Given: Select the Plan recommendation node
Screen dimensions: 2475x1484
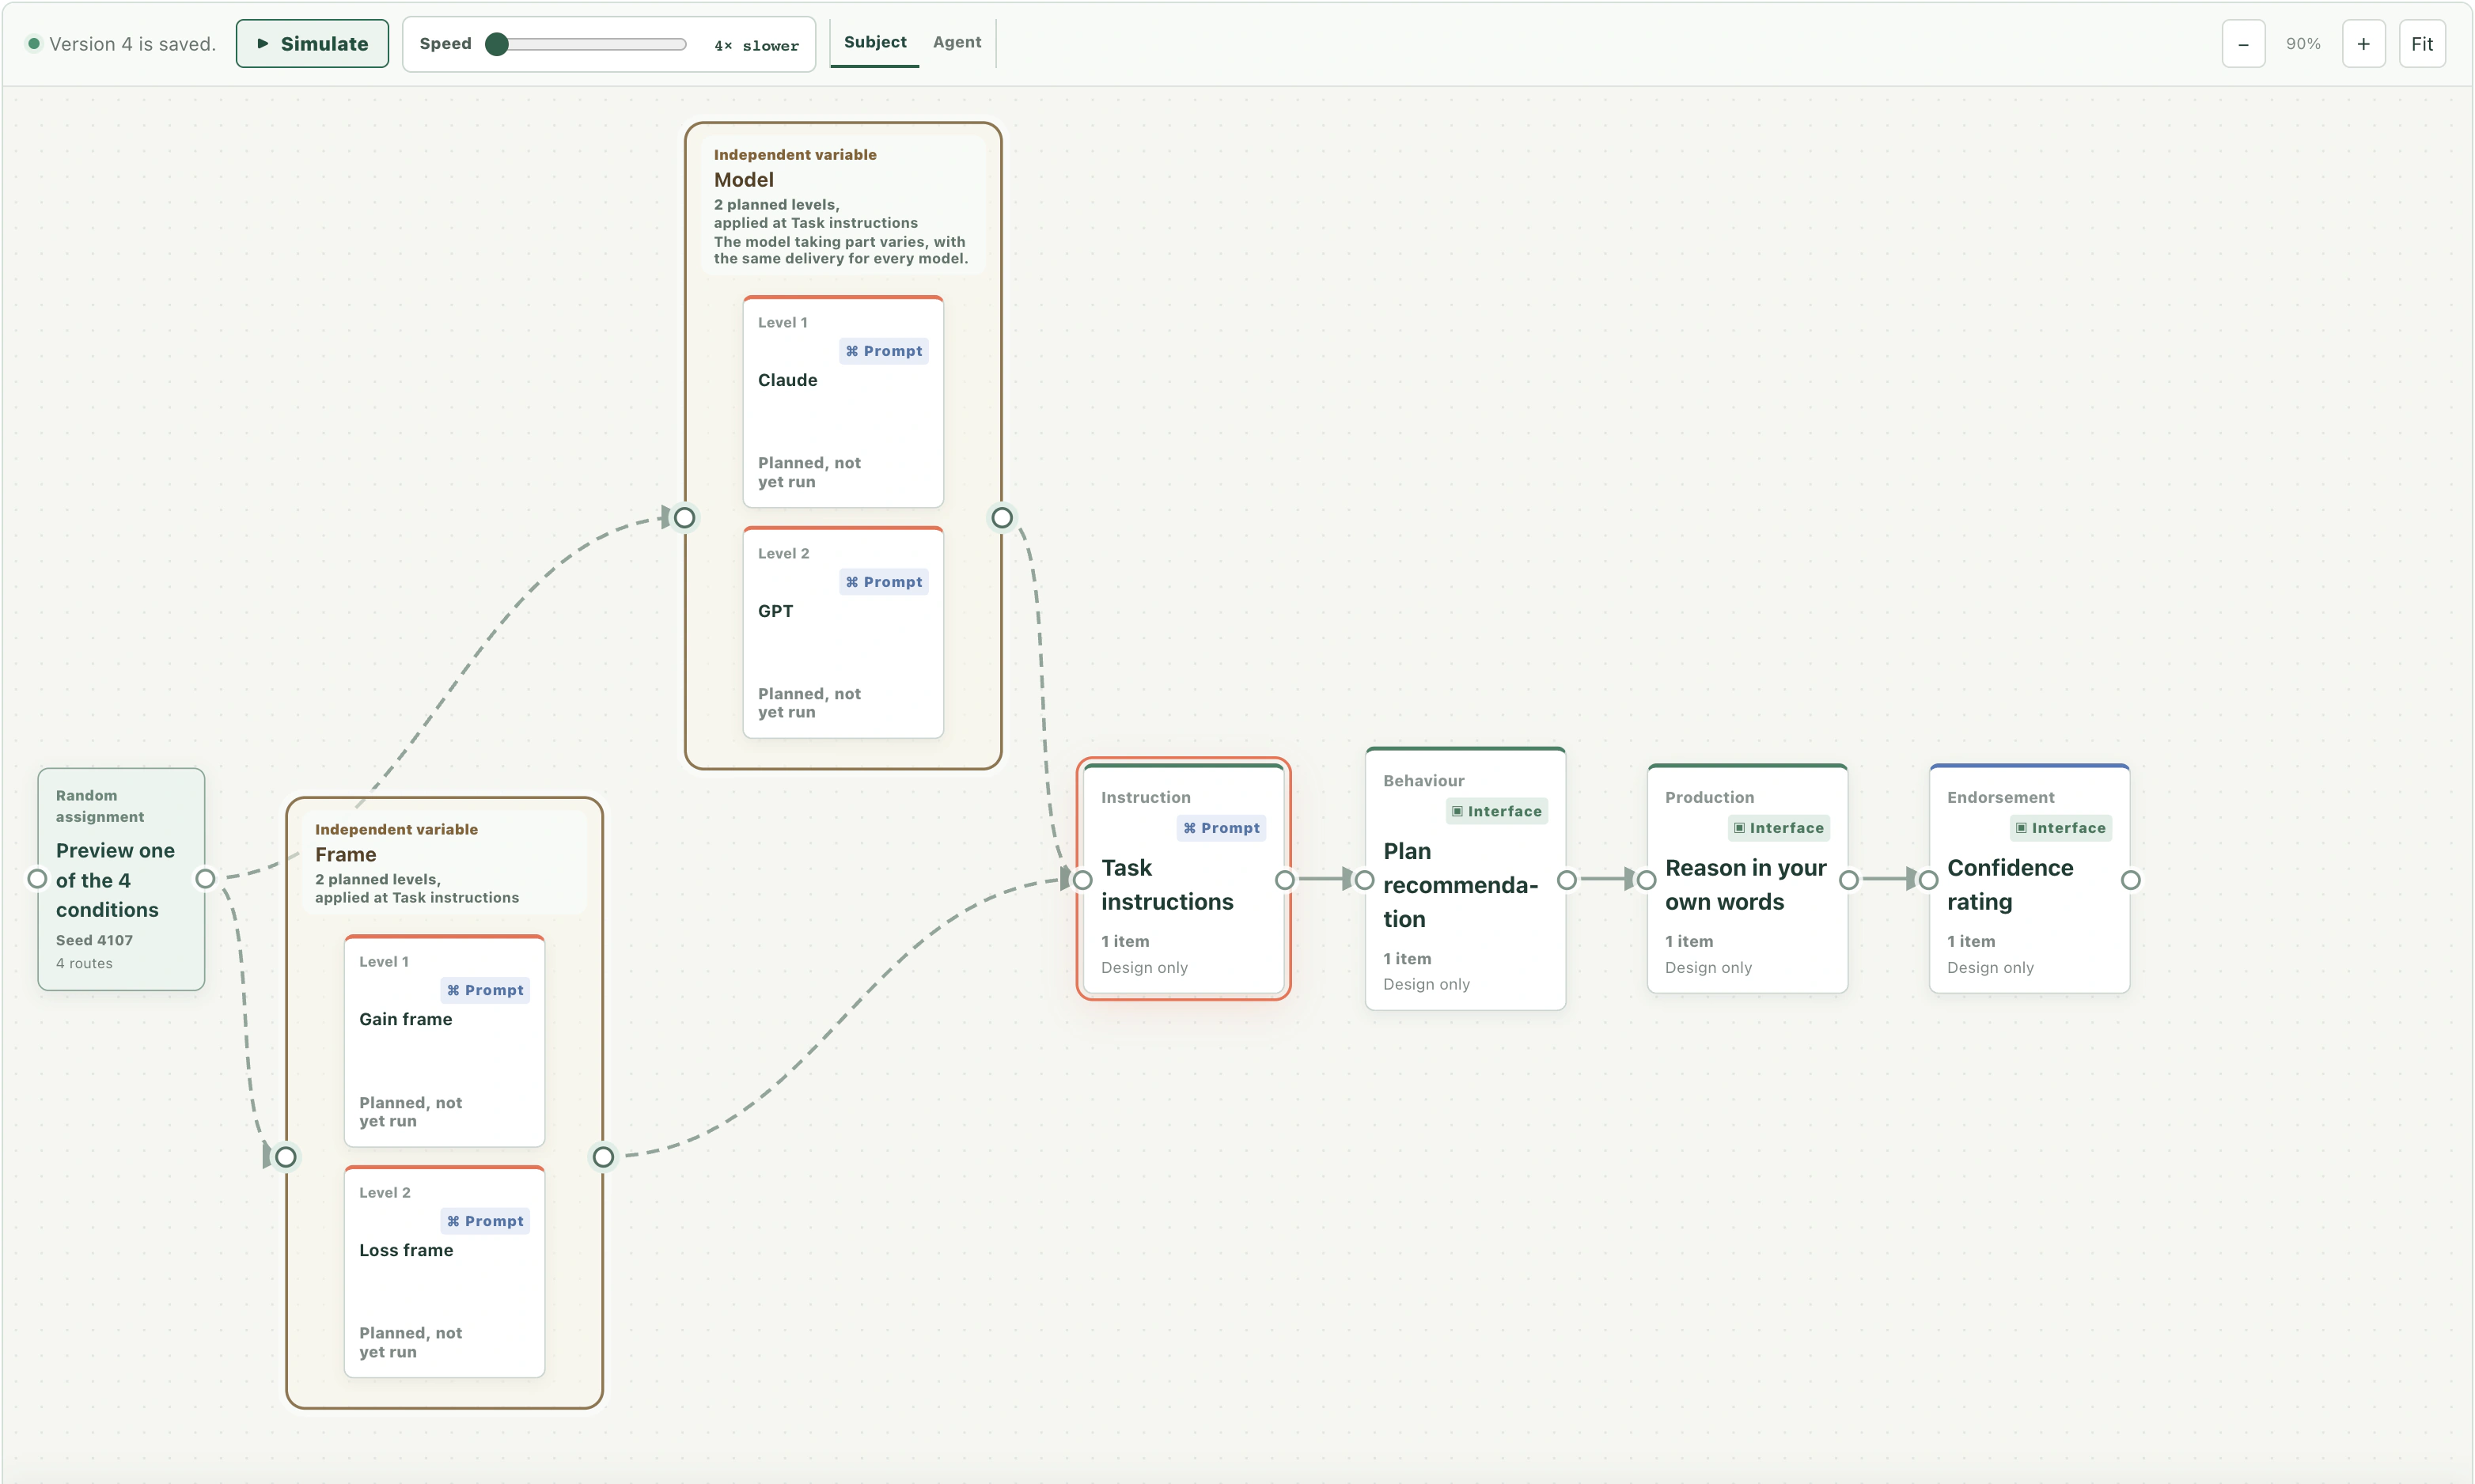Looking at the screenshot, I should click(1465, 879).
